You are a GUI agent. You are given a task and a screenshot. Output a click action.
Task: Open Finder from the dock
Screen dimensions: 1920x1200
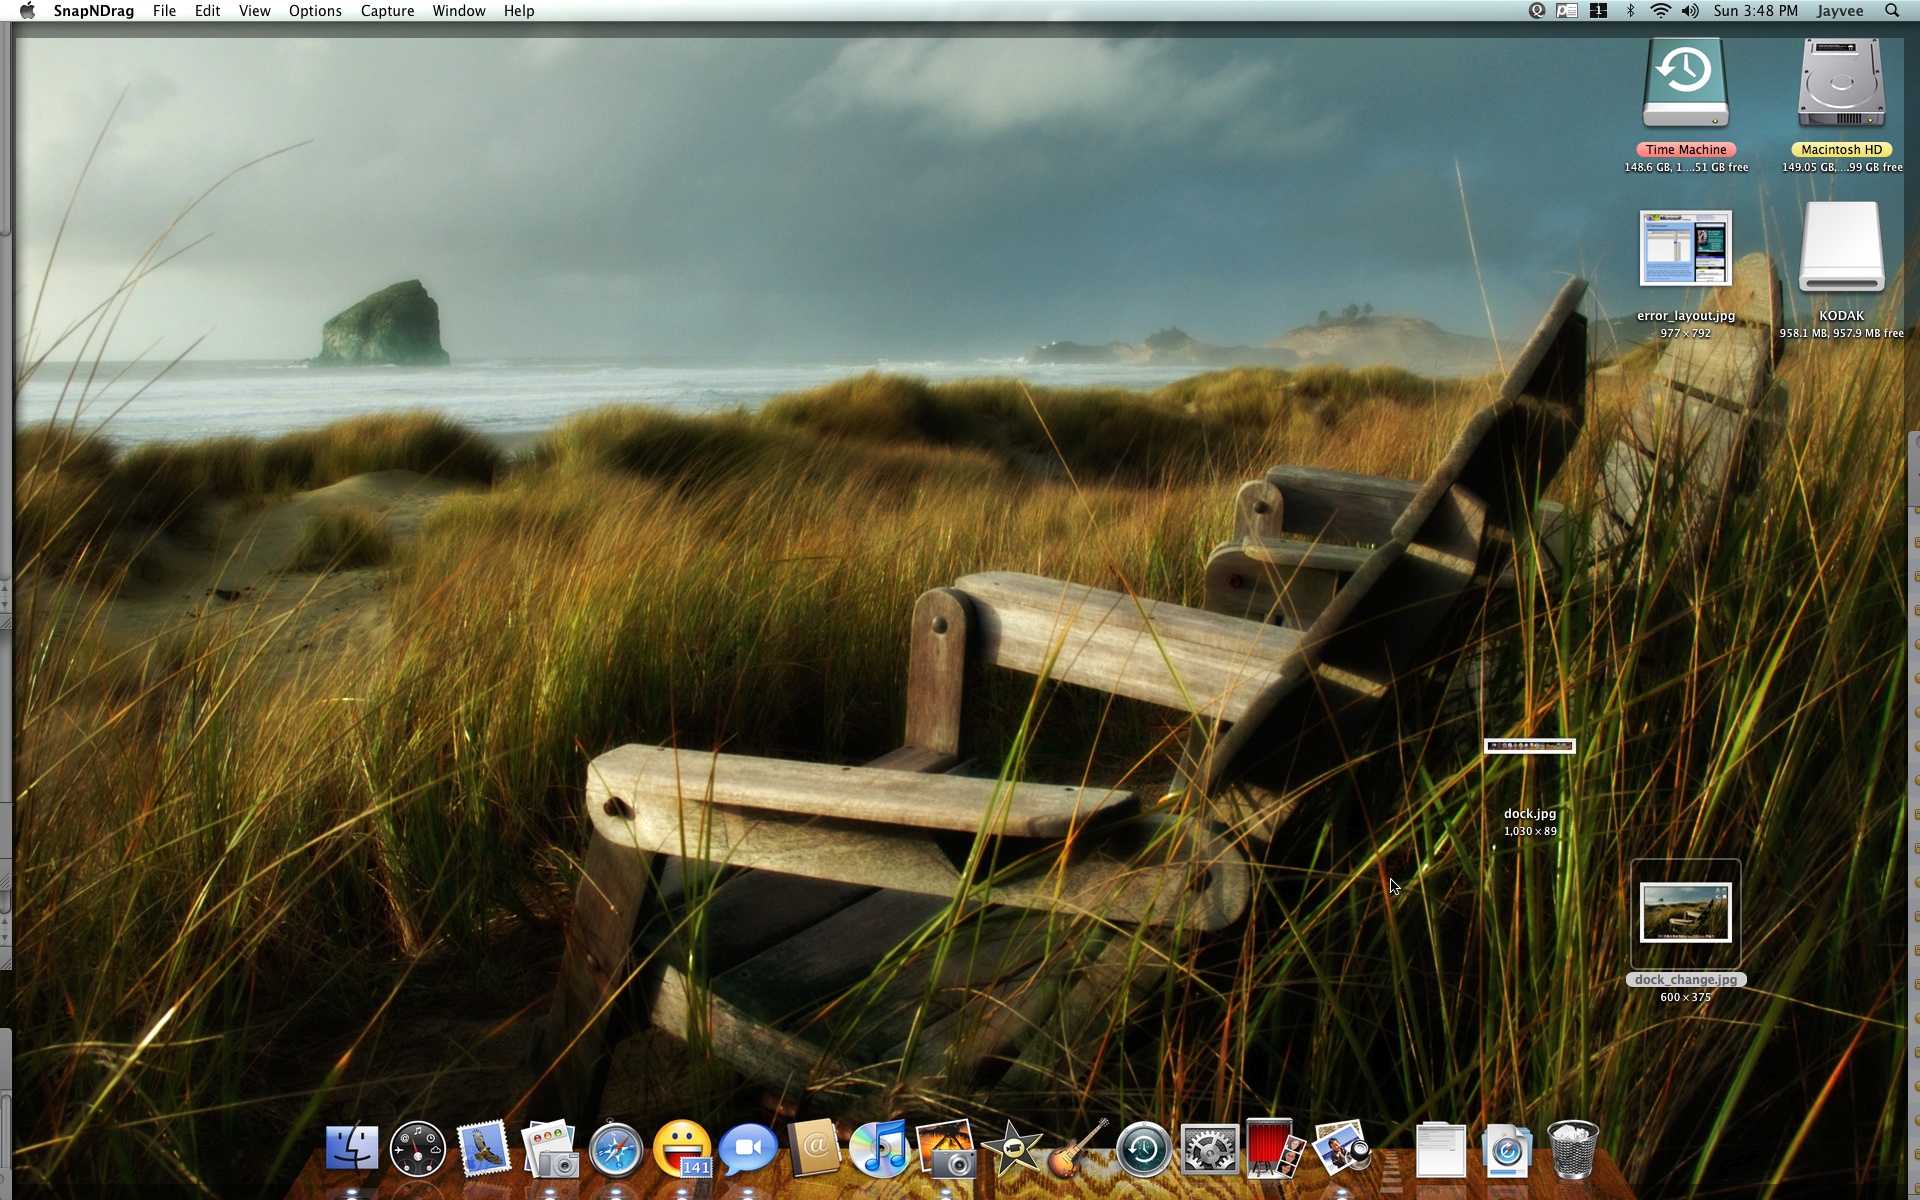[352, 1148]
